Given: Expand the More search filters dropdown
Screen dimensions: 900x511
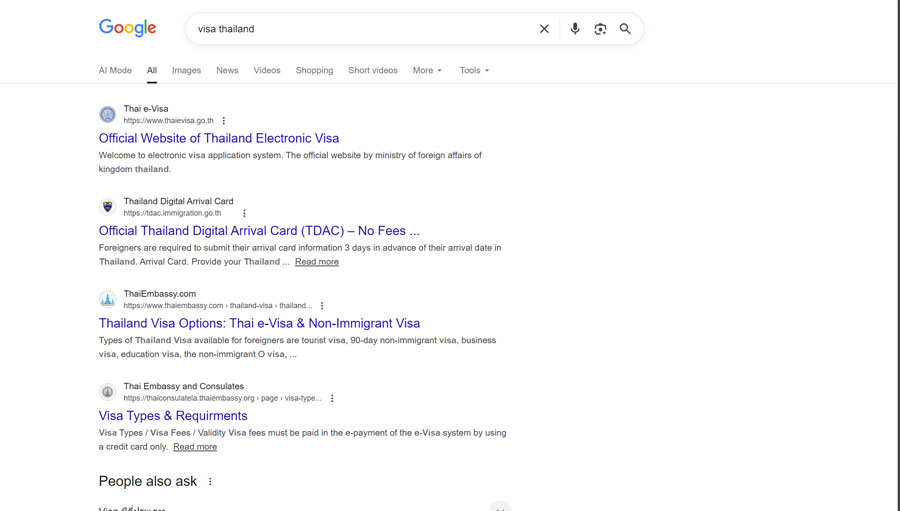Looking at the screenshot, I should point(427,71).
